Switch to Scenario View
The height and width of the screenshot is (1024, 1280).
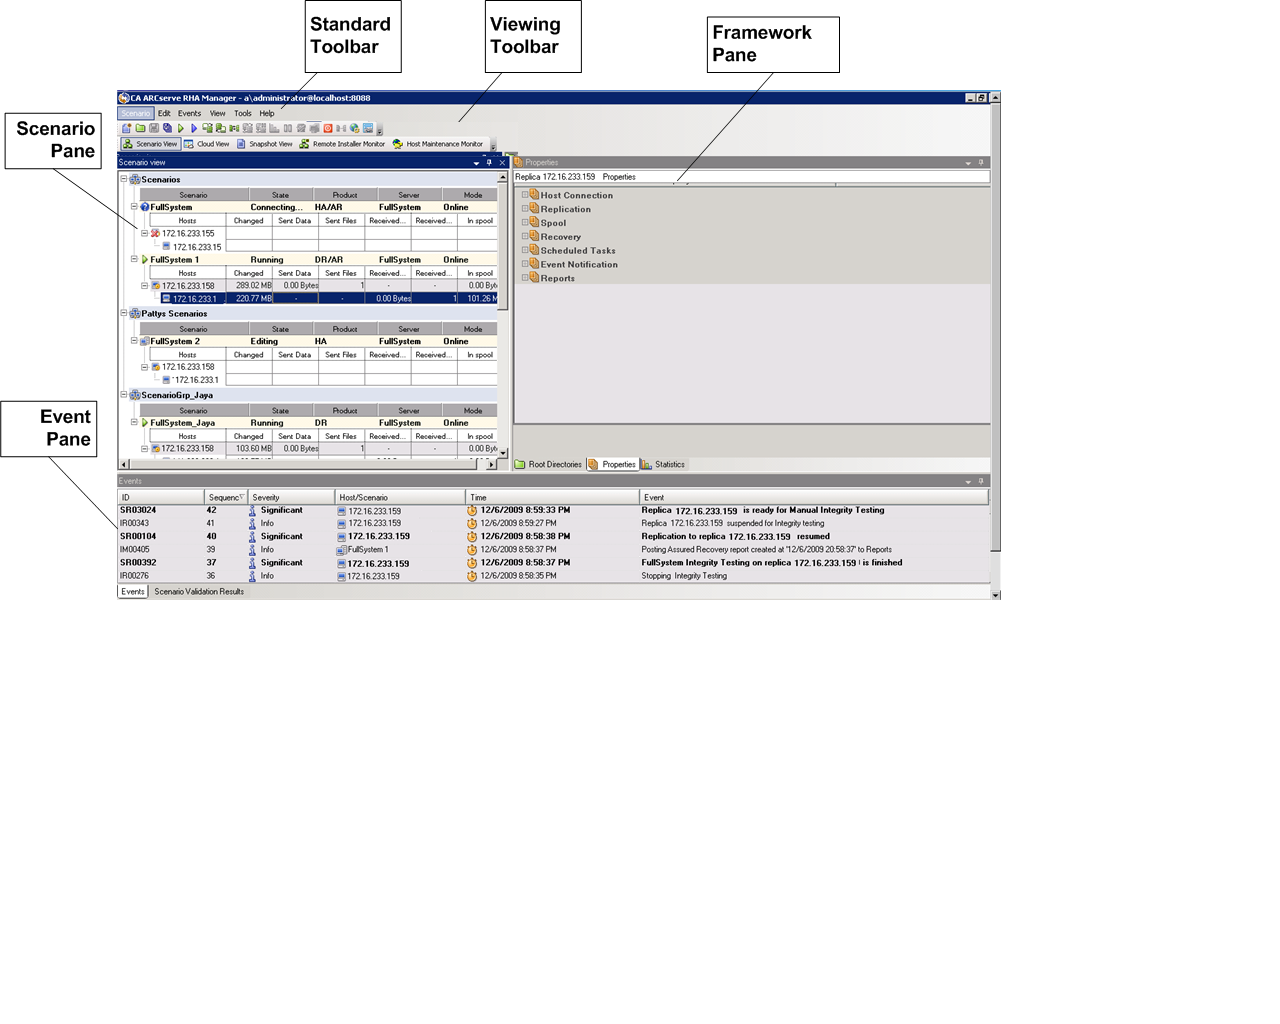pyautogui.click(x=150, y=144)
